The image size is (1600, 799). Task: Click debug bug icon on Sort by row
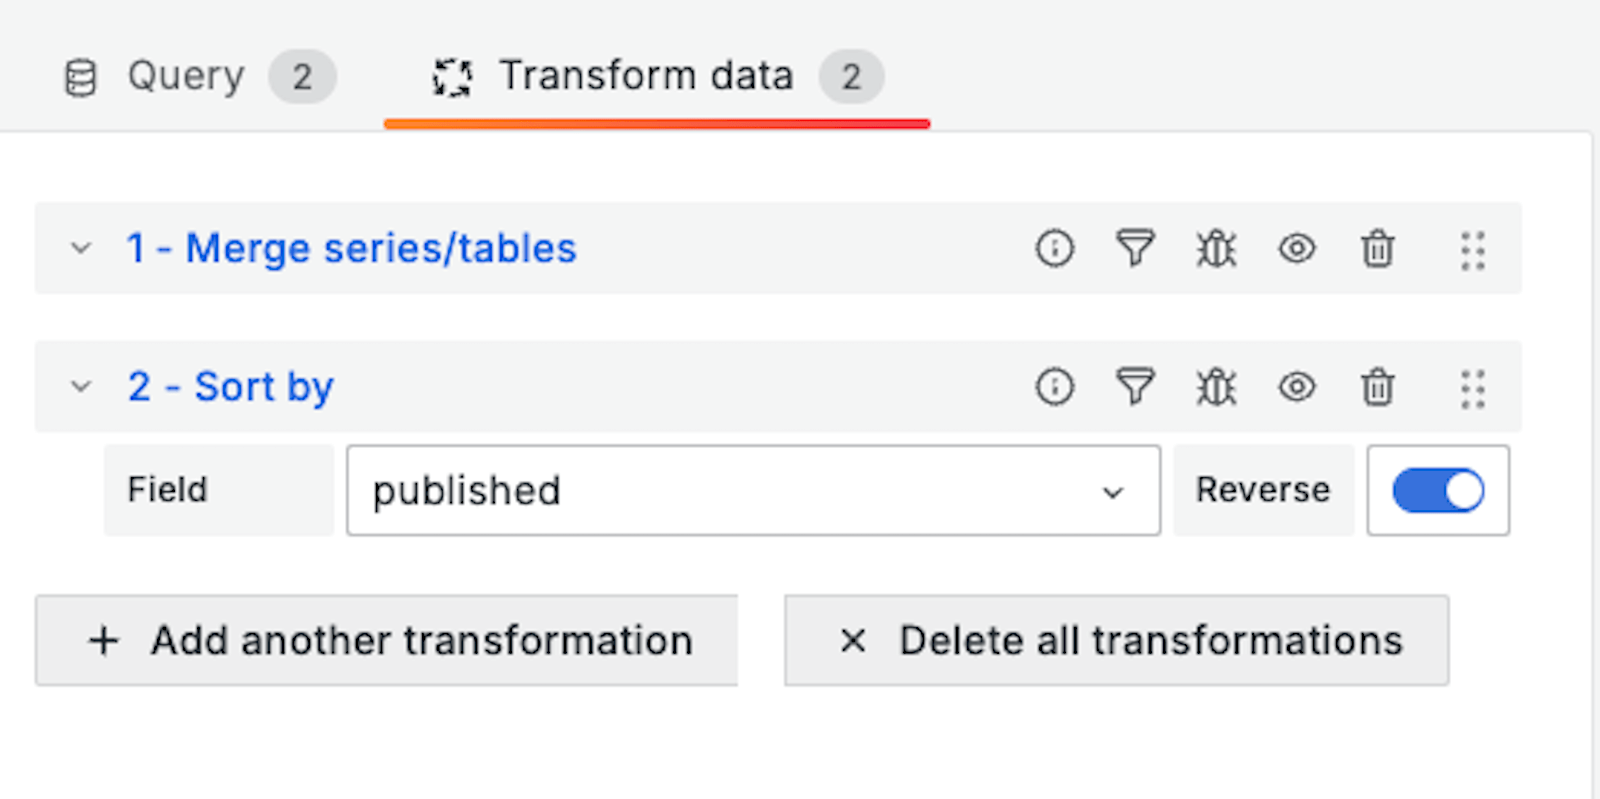pyautogui.click(x=1216, y=386)
